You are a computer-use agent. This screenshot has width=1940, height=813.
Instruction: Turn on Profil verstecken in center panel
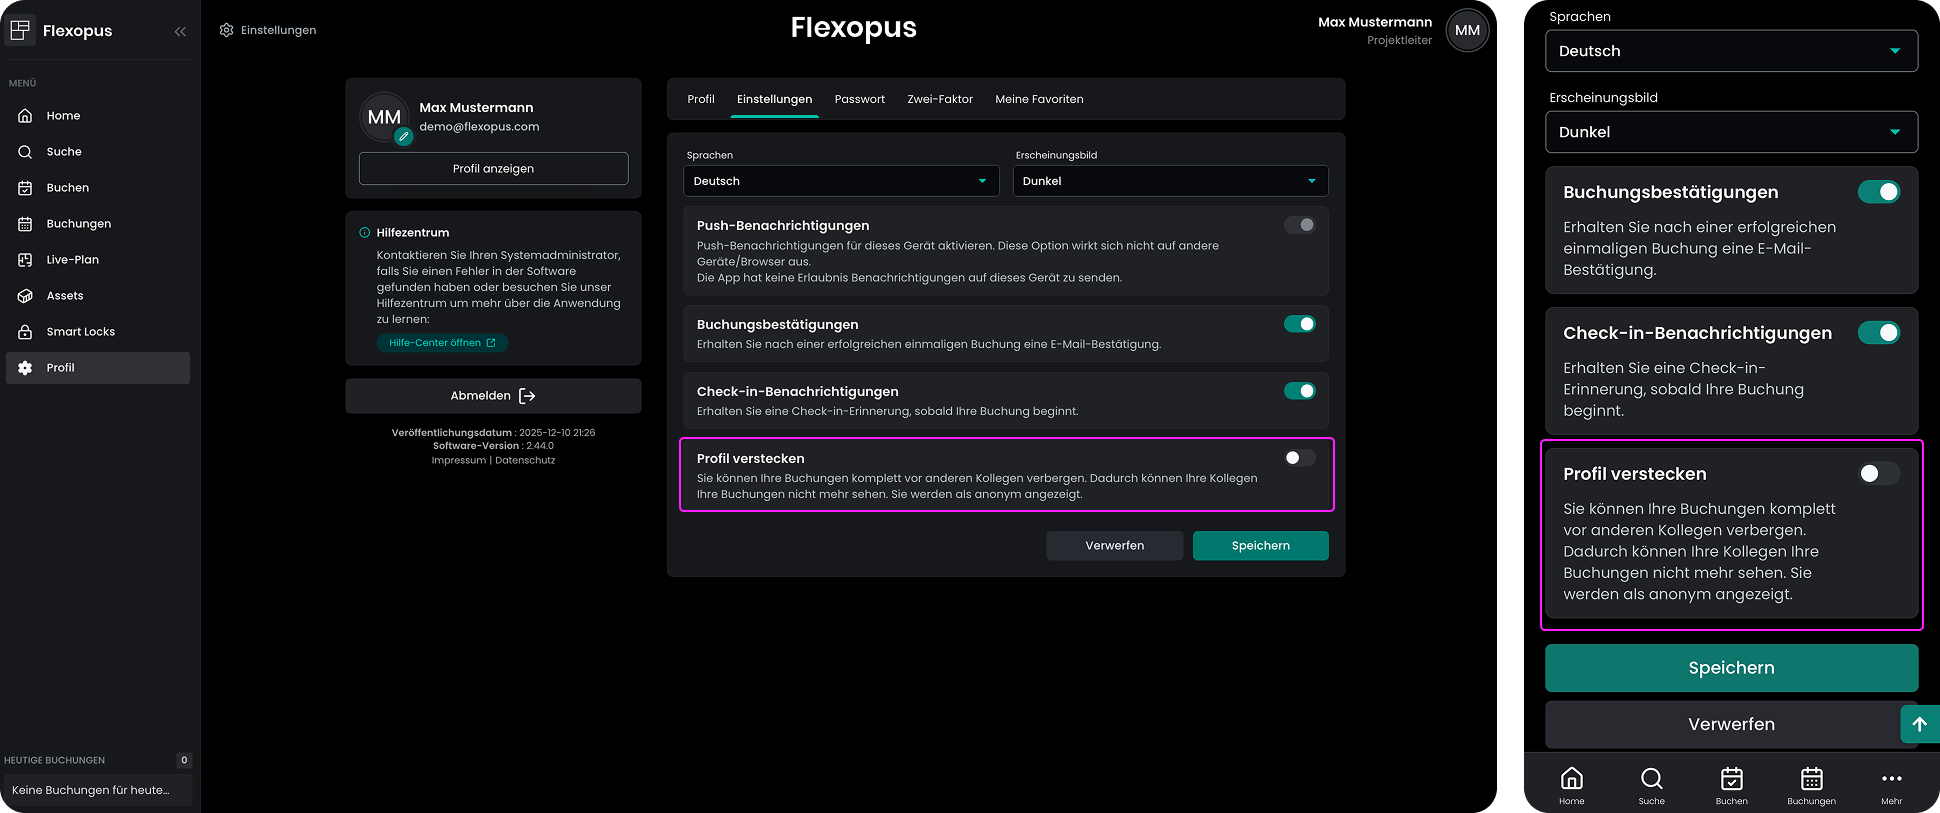click(x=1299, y=458)
